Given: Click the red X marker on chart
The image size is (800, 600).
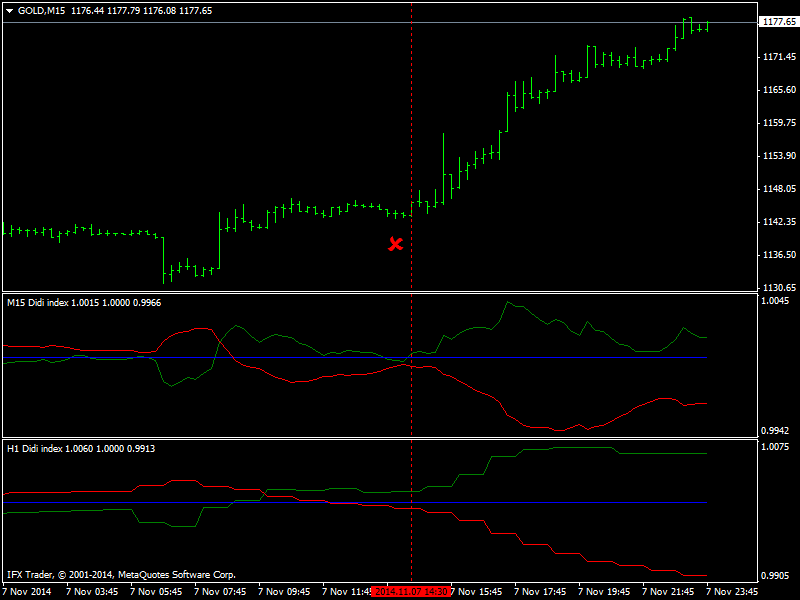Looking at the screenshot, I should pos(395,244).
